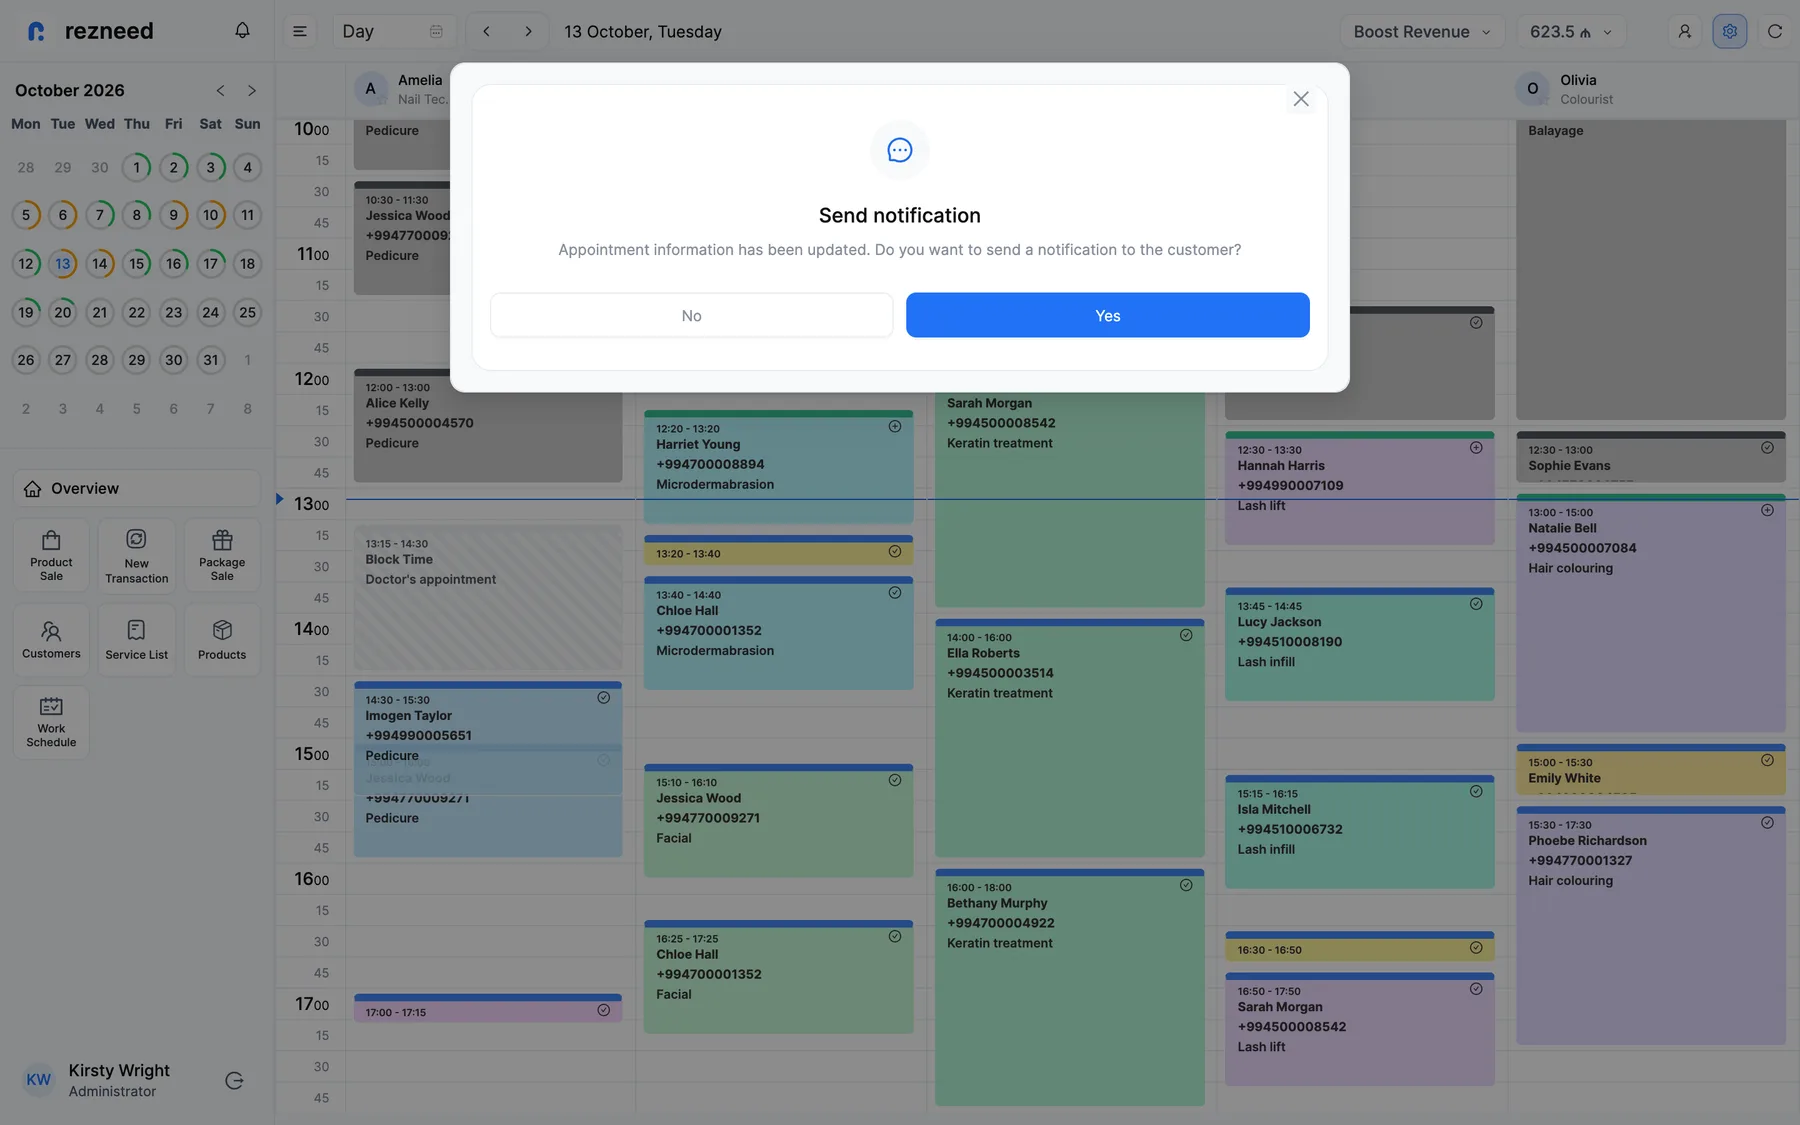Open Customers section

(51, 640)
